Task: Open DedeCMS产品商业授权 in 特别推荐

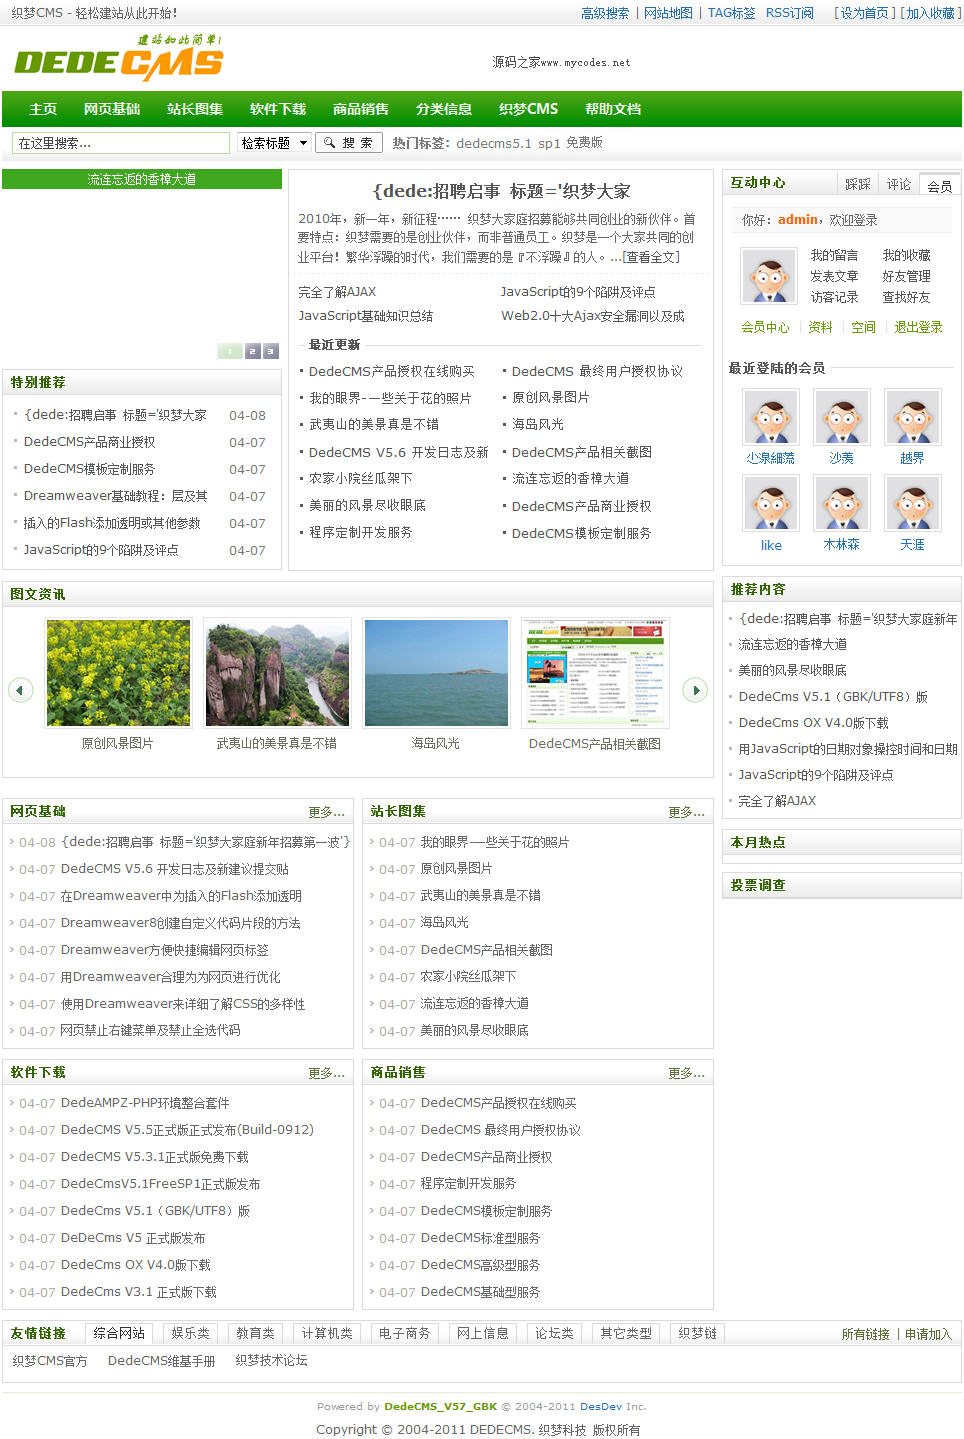Action: tap(89, 442)
